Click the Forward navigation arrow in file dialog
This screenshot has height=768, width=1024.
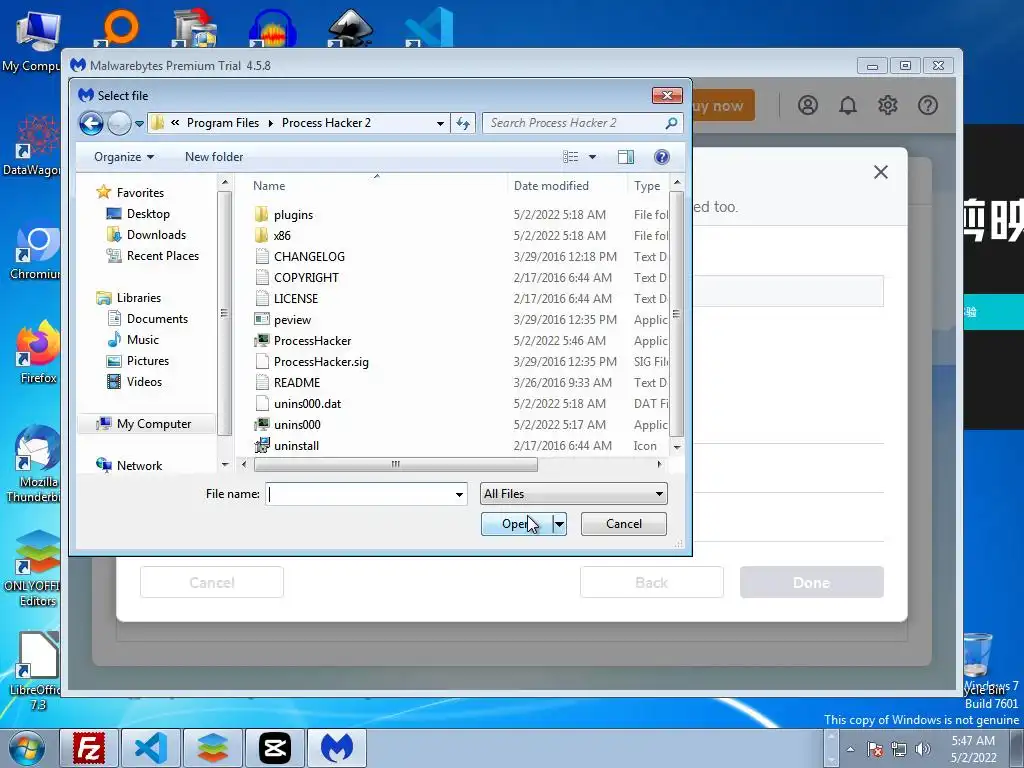(x=119, y=123)
